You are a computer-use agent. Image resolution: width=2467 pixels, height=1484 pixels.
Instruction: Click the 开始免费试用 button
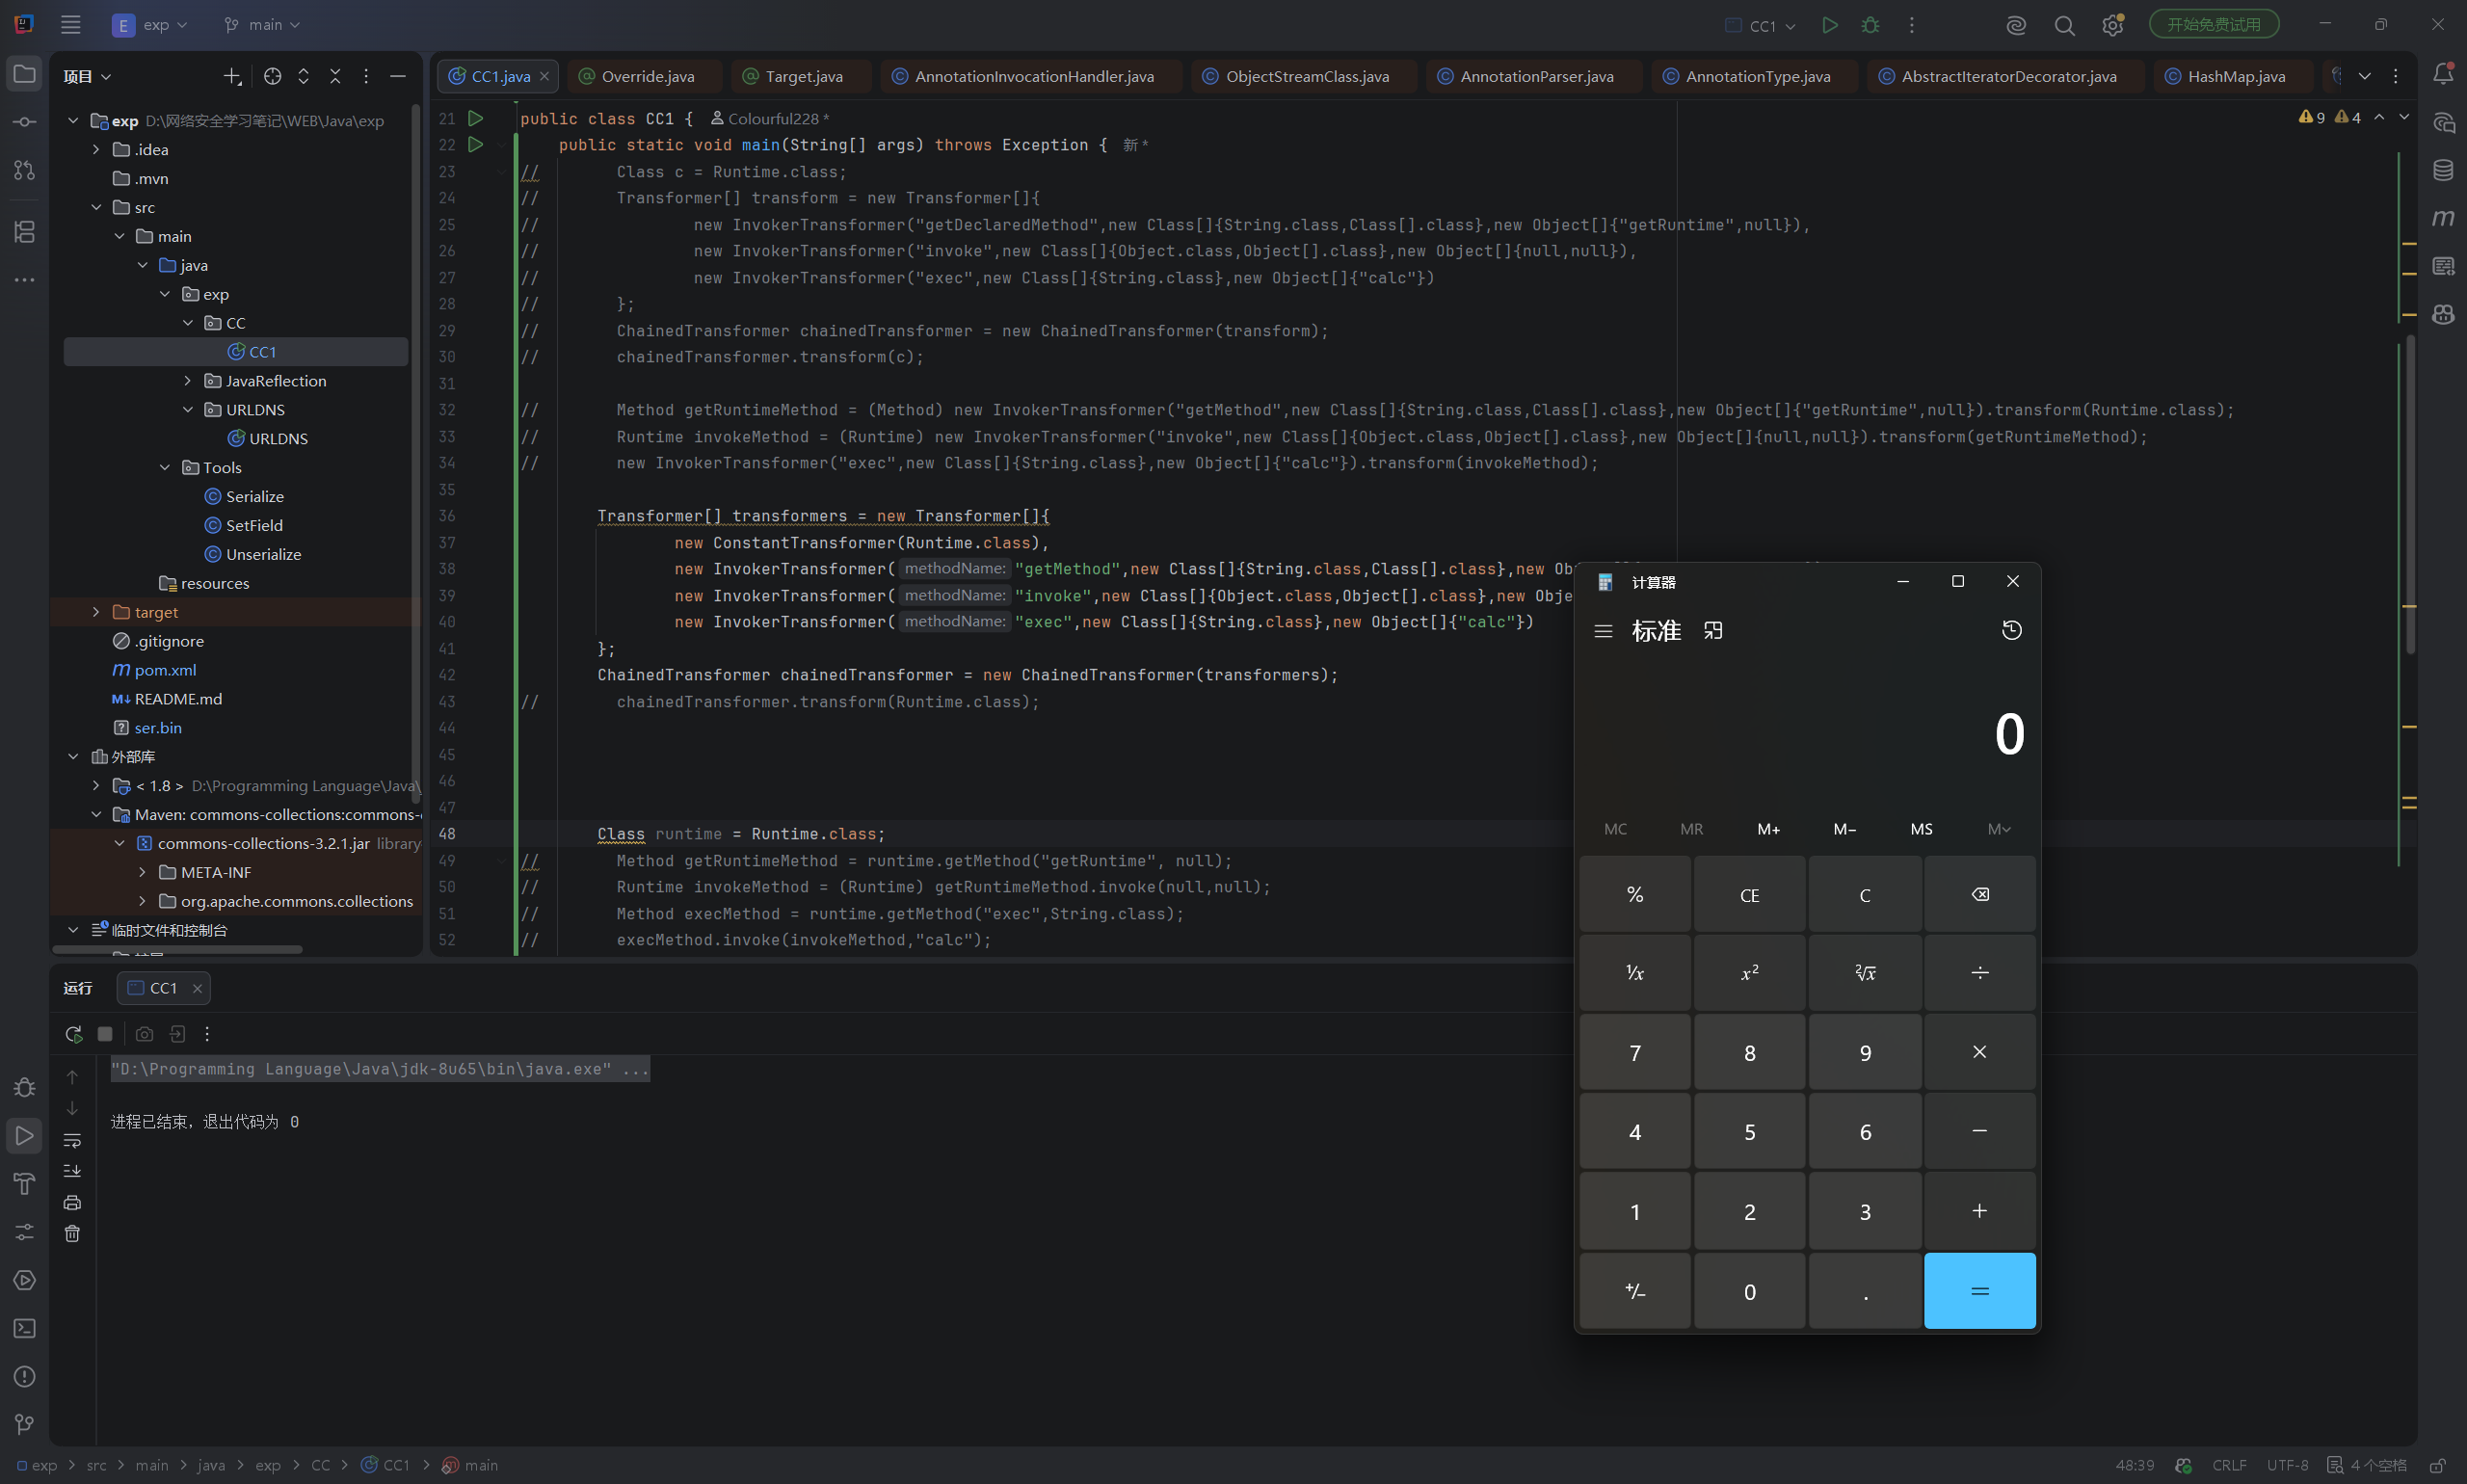(2213, 24)
